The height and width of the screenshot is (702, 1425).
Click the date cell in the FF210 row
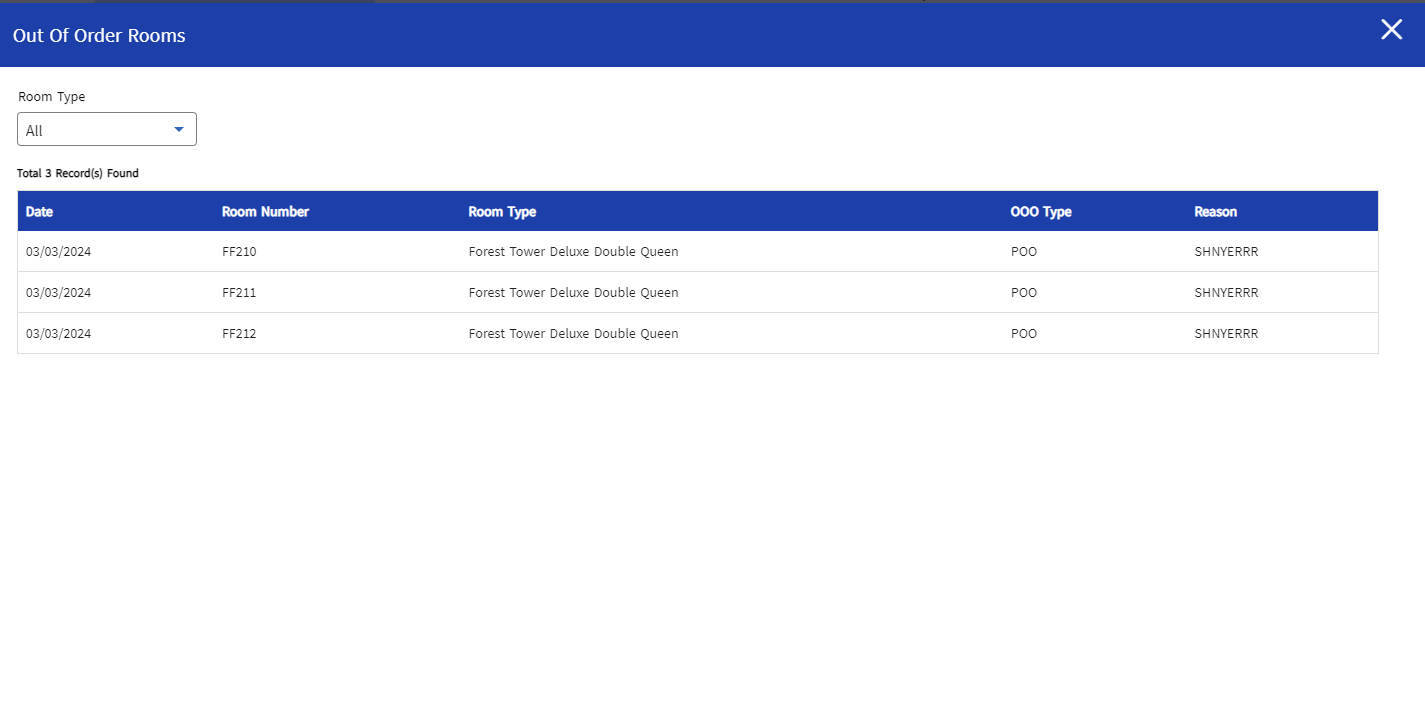(58, 252)
